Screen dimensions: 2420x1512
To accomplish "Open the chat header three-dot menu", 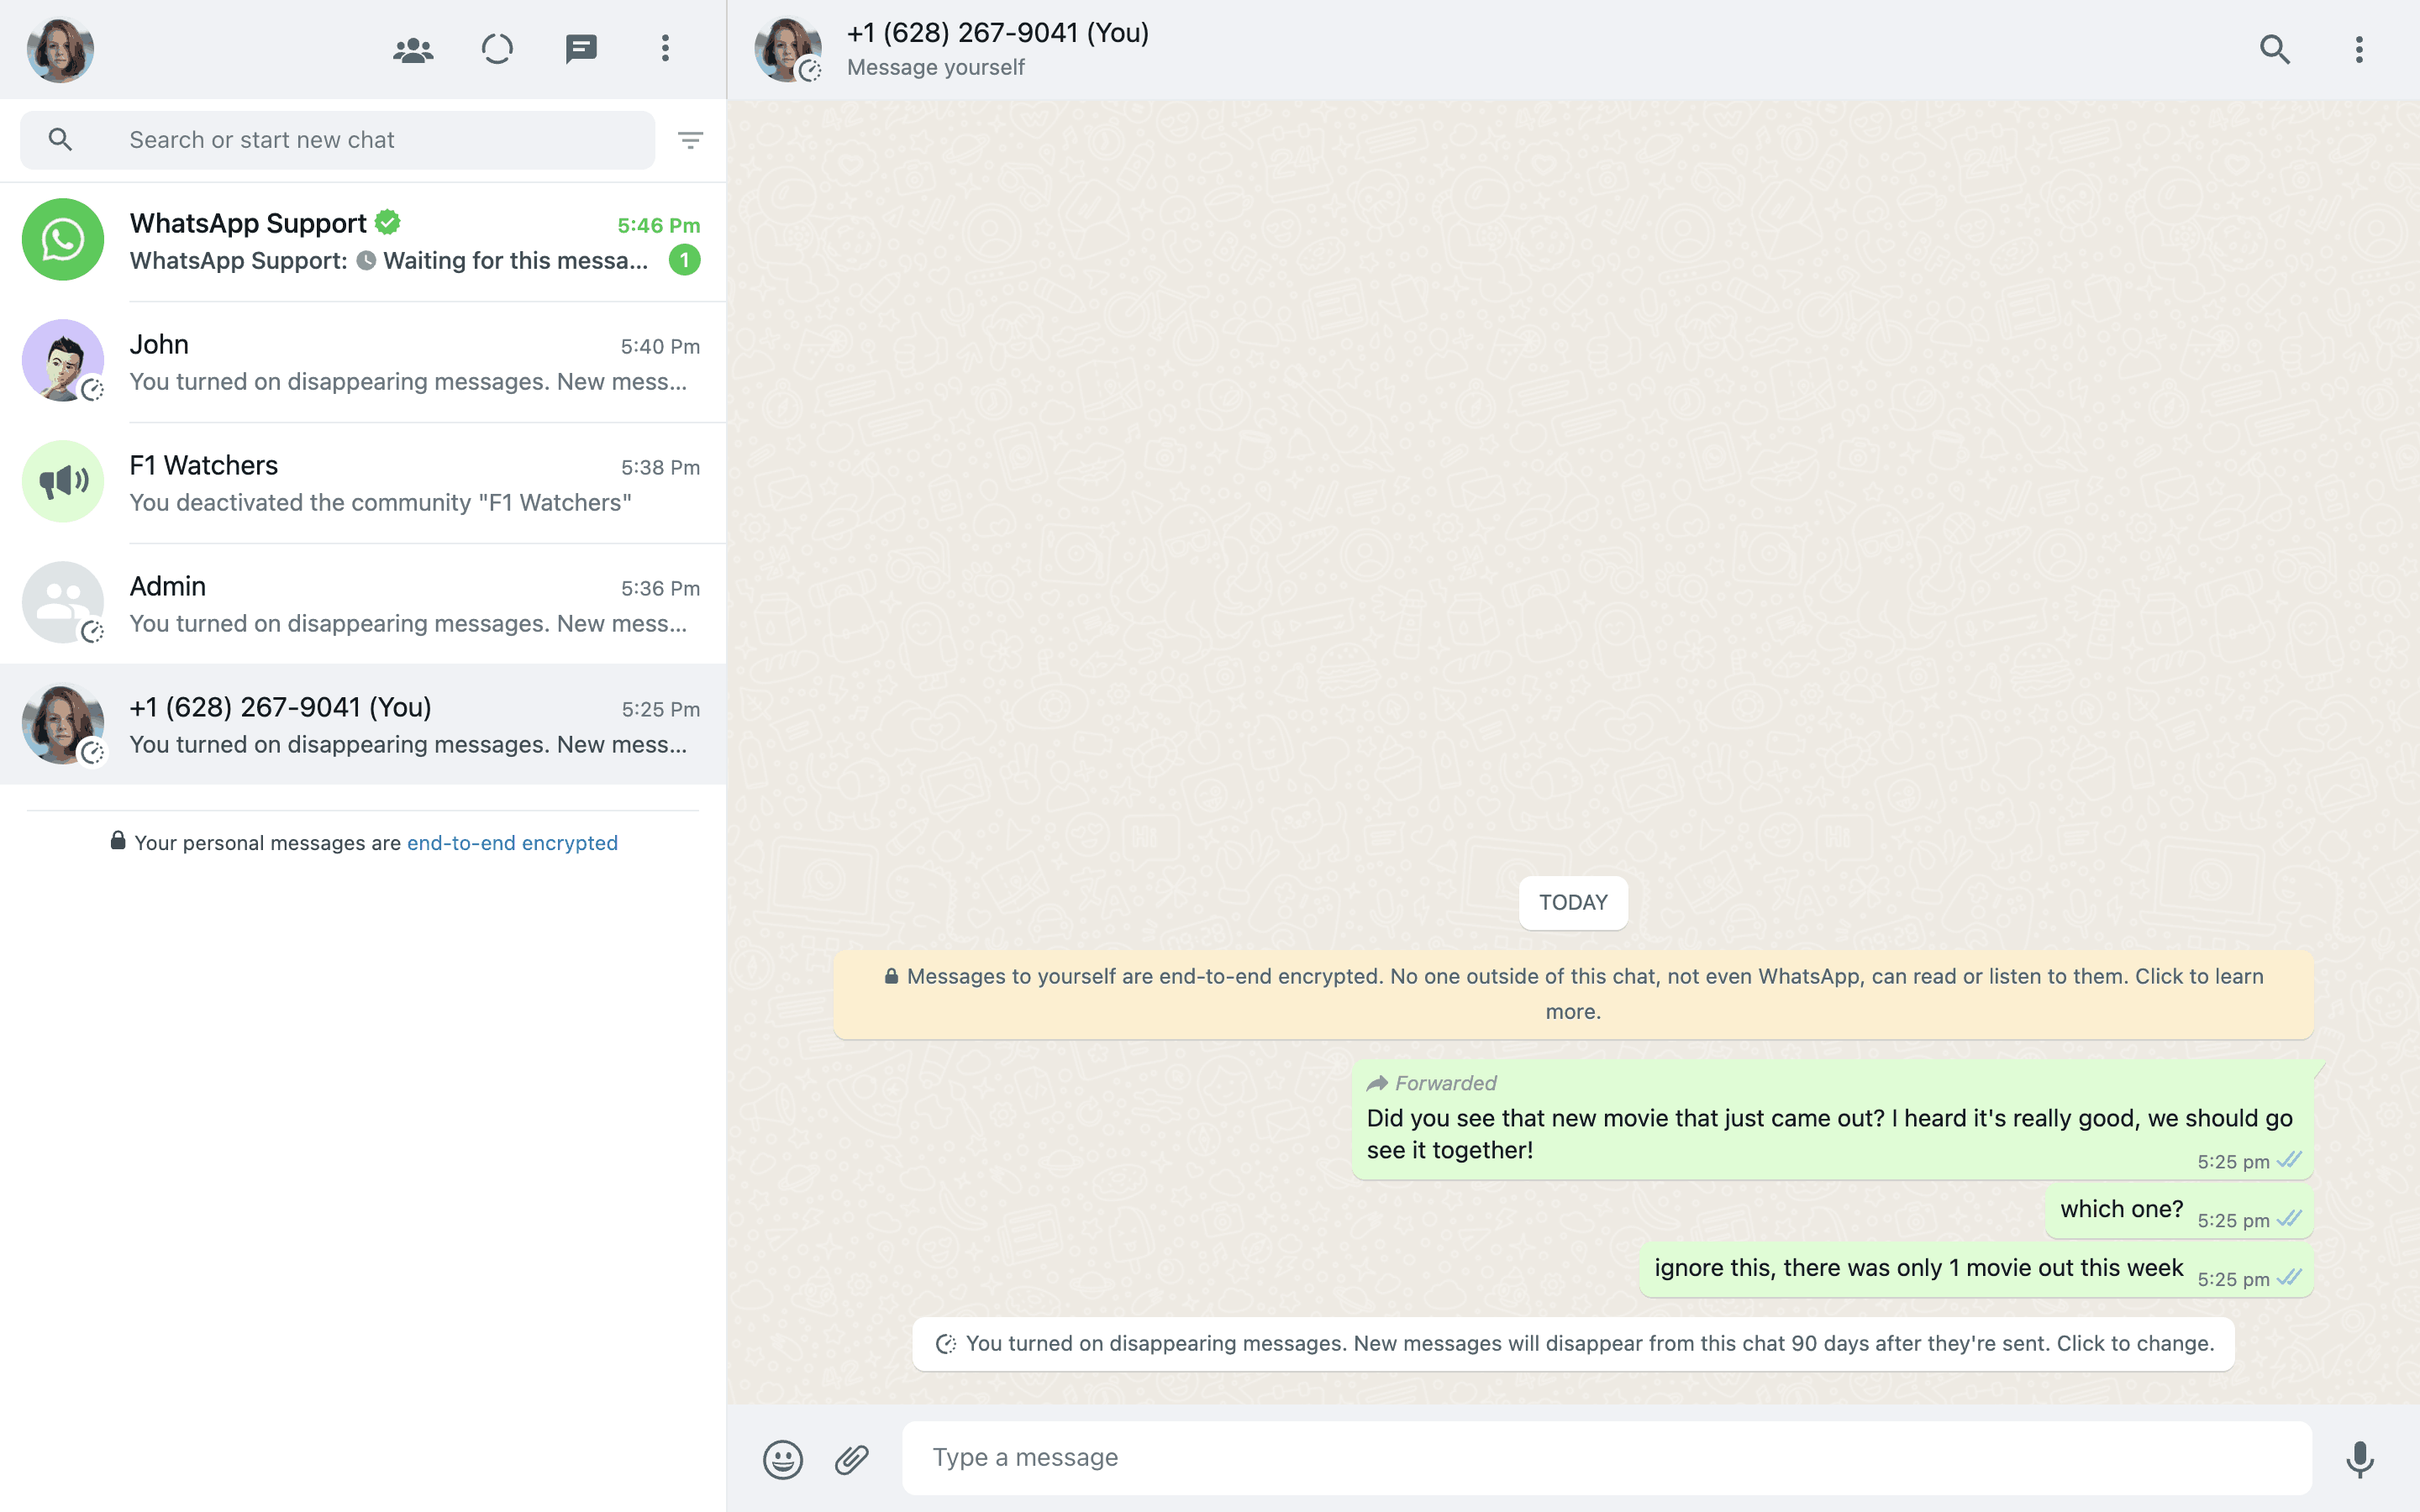I will click(2358, 49).
